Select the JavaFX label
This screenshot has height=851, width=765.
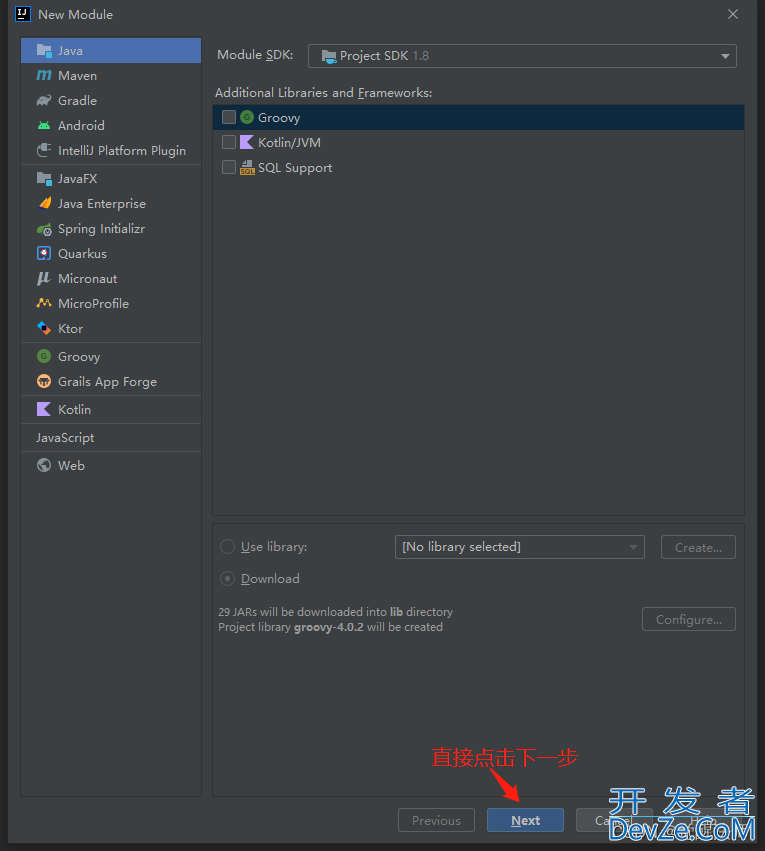coord(78,179)
